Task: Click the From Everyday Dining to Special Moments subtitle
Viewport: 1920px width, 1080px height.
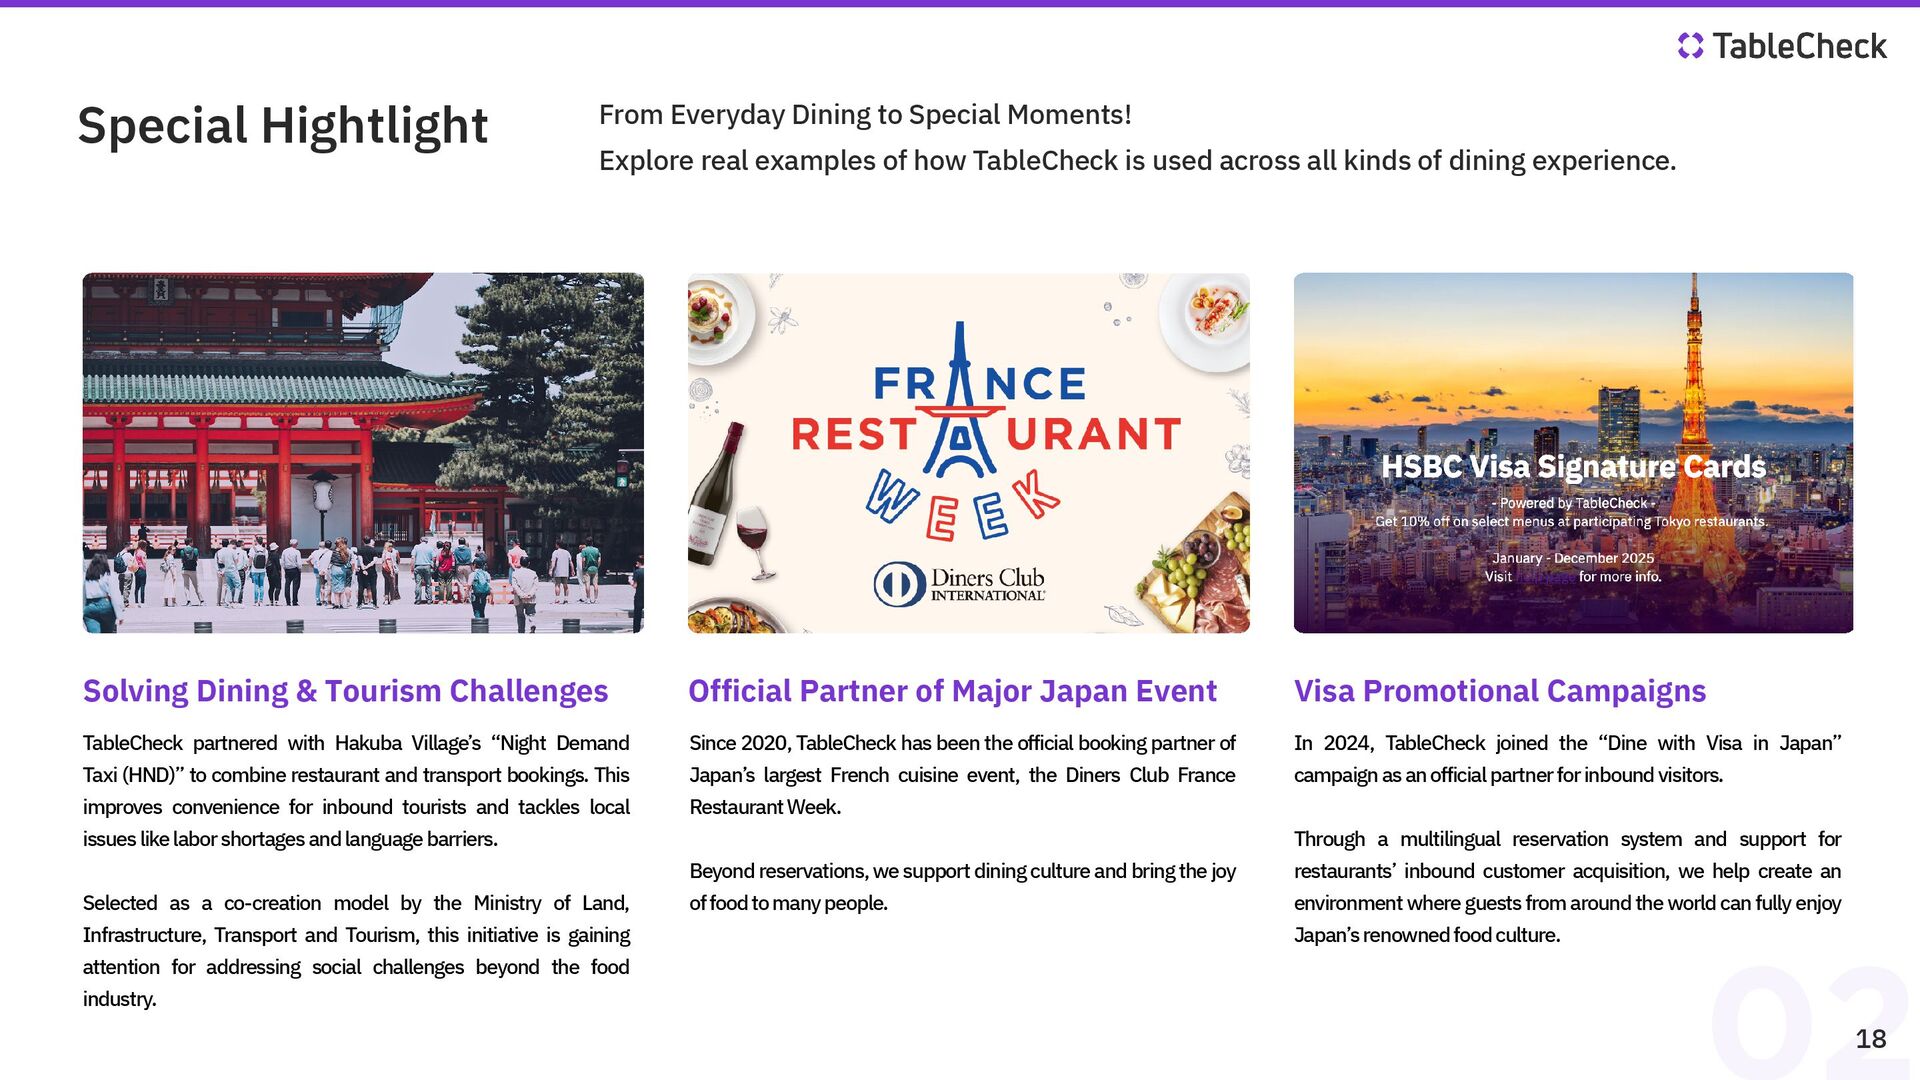Action: pyautogui.click(x=865, y=115)
